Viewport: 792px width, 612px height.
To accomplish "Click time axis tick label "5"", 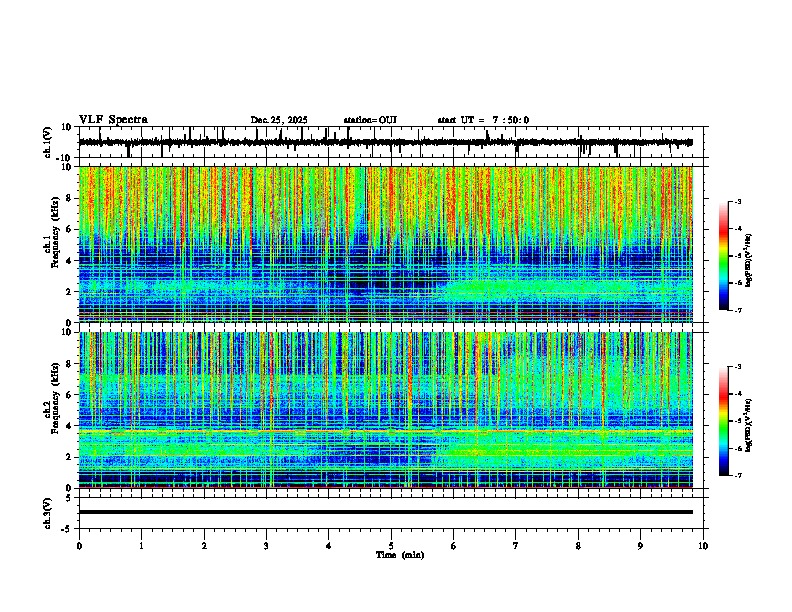I will (x=391, y=546).
